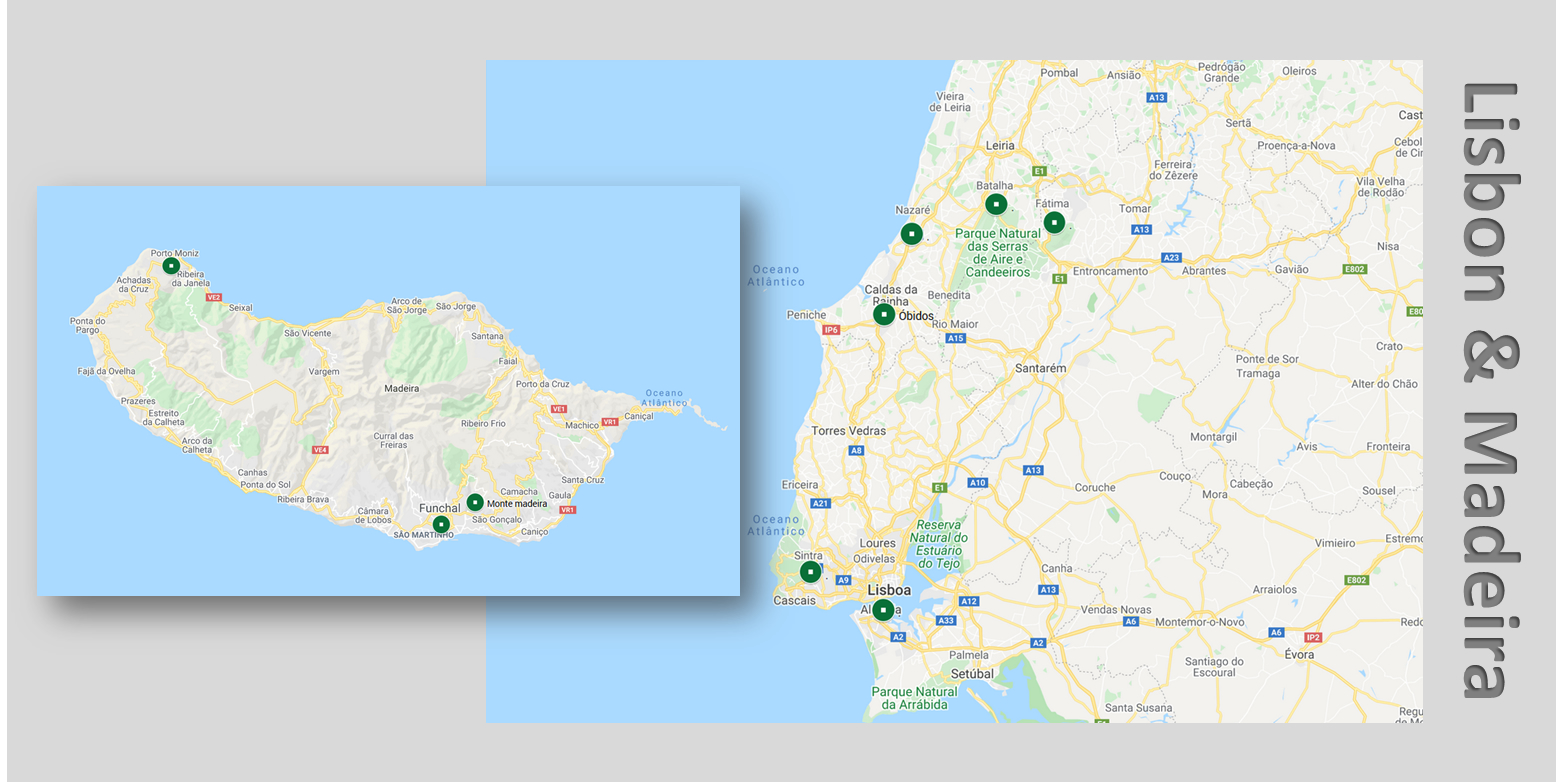1563x782 pixels.
Task: Click the Santarém city label
Action: (x=1040, y=368)
